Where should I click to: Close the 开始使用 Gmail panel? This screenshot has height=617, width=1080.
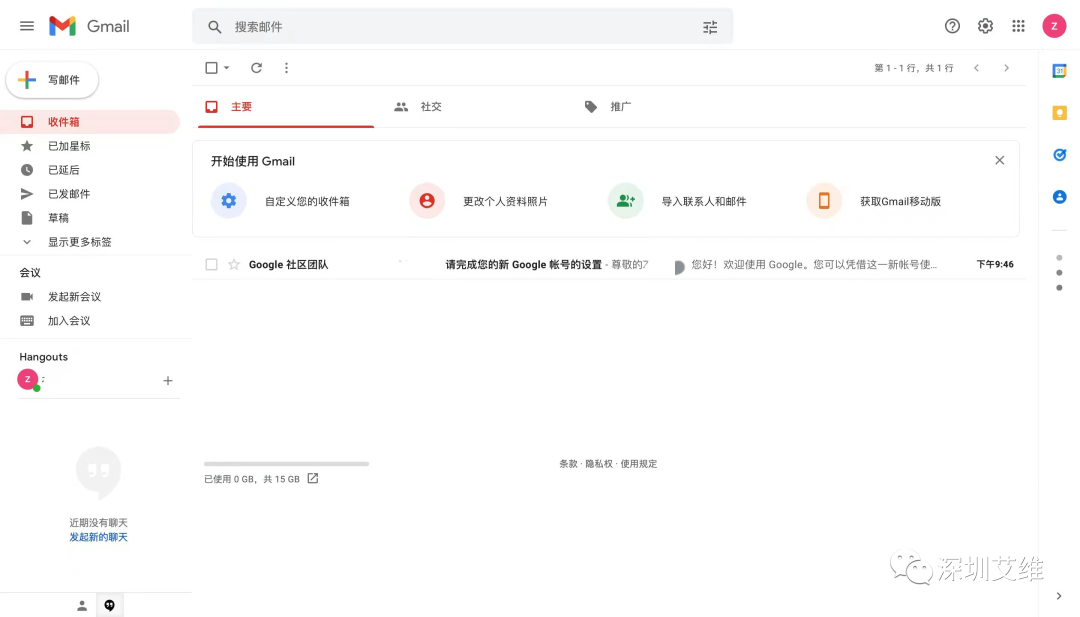999,160
